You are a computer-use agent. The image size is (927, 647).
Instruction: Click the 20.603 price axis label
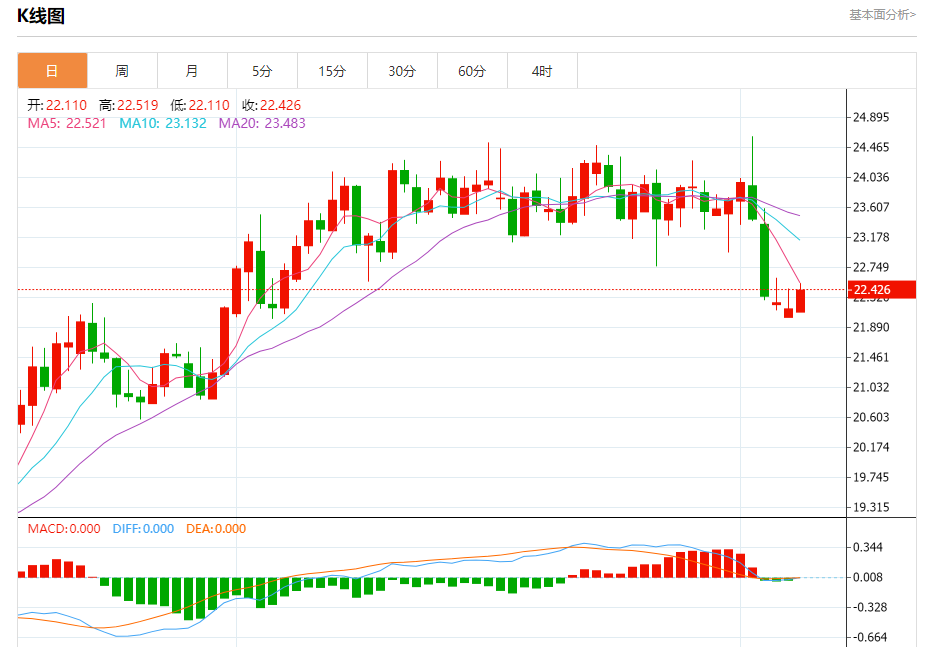871,417
